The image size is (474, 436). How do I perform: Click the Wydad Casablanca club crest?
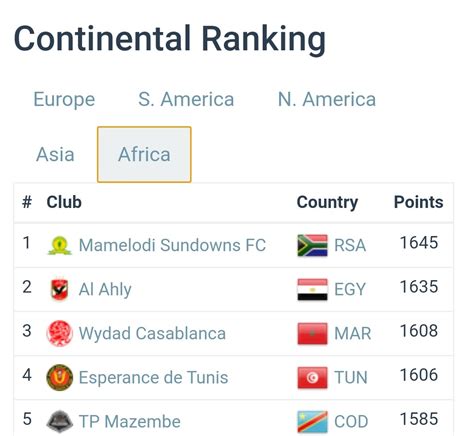pyautogui.click(x=60, y=333)
